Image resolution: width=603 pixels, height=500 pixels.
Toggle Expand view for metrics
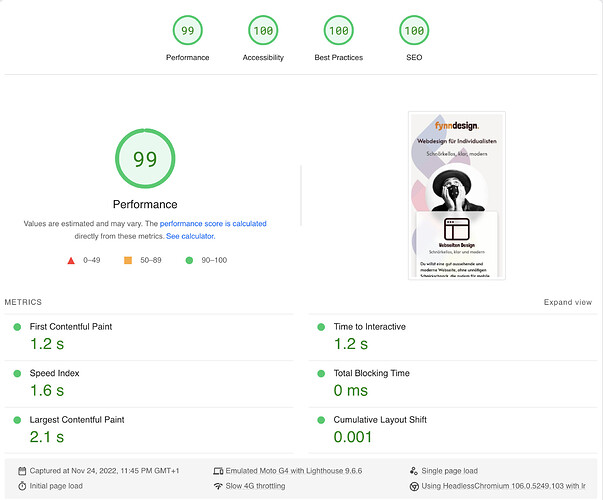[568, 302]
